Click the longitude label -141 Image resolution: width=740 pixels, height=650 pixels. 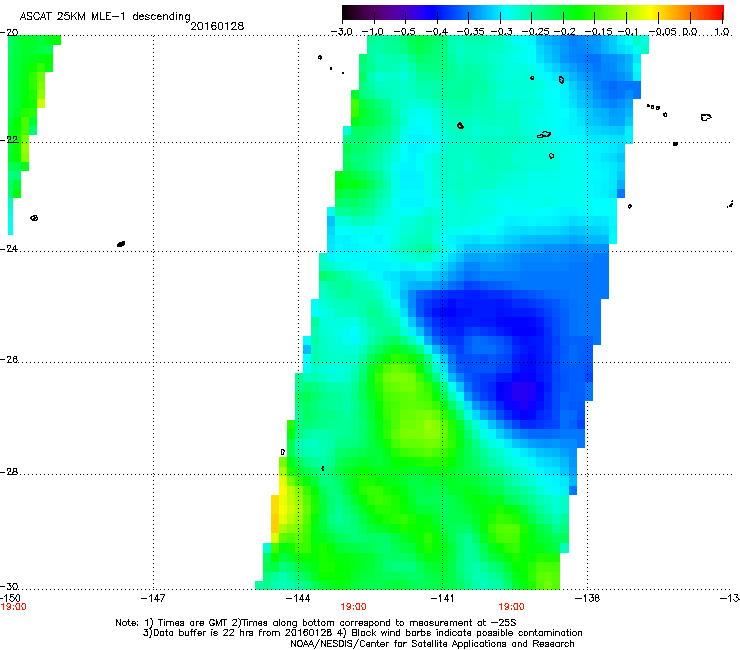[442, 598]
